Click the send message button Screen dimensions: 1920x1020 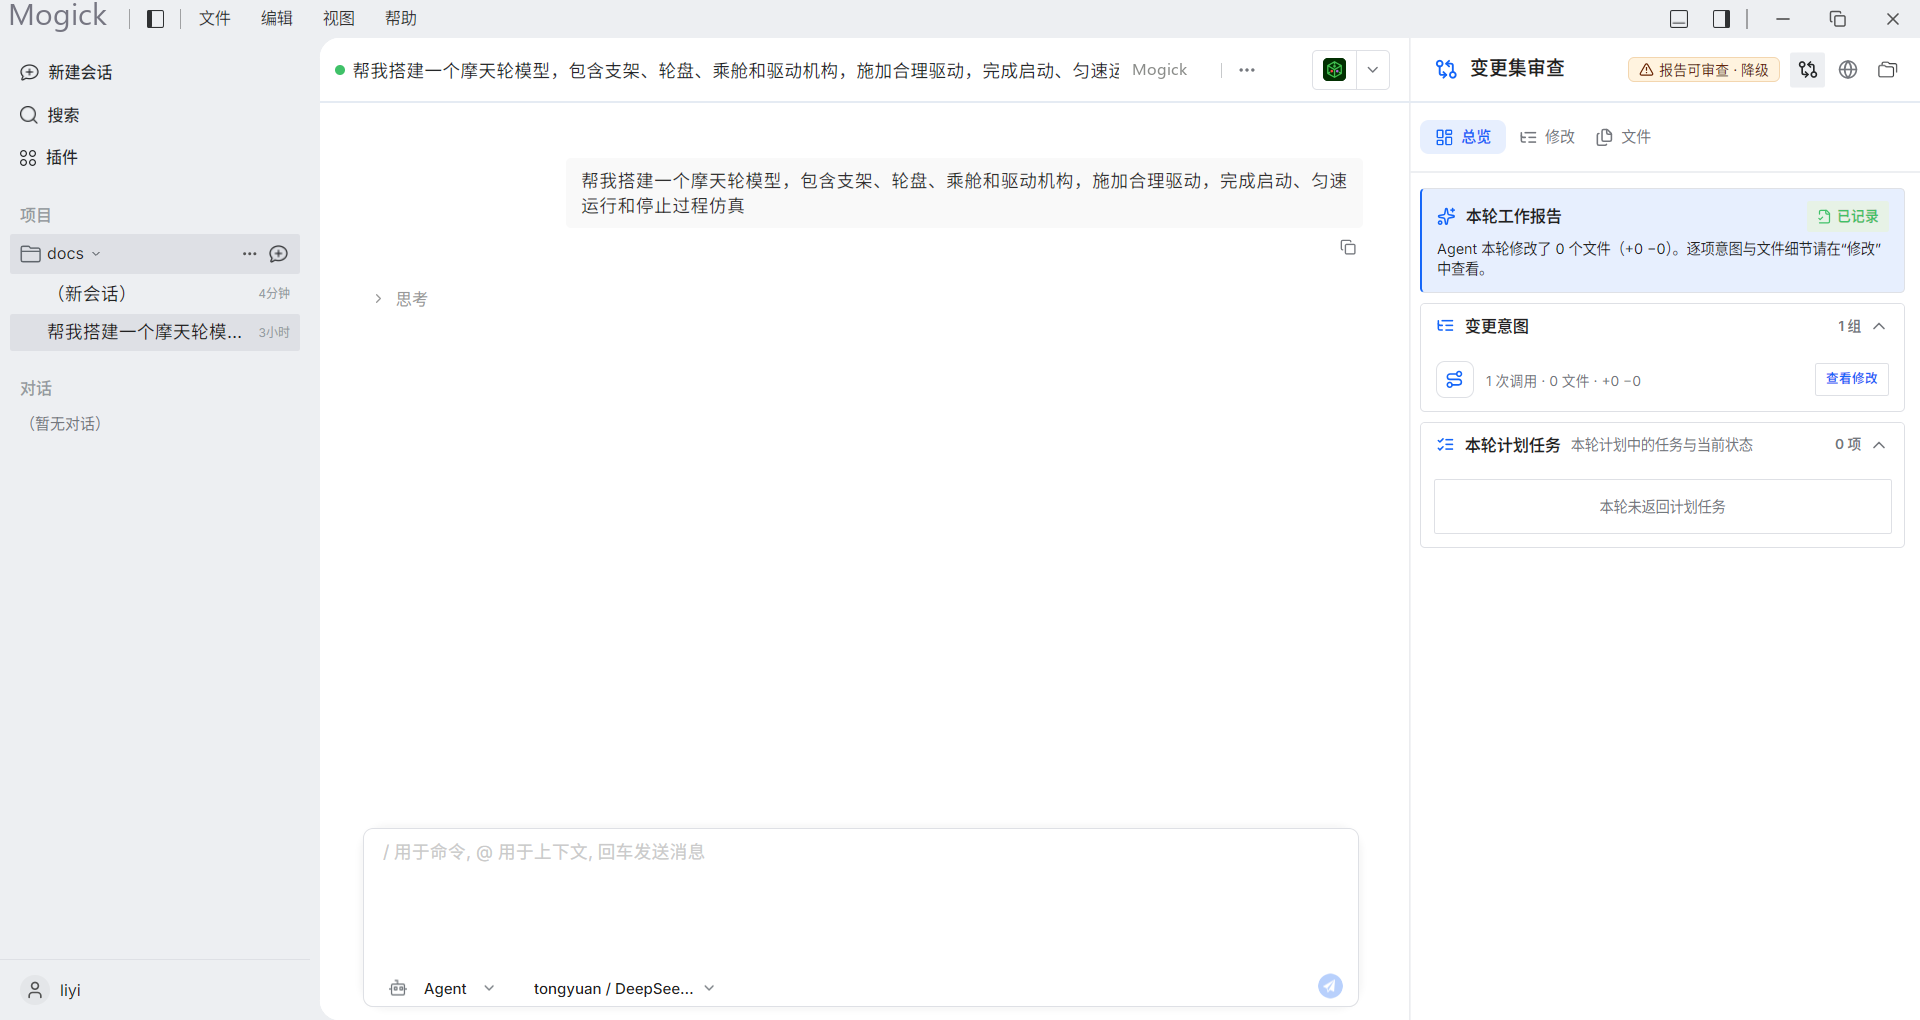tap(1330, 986)
